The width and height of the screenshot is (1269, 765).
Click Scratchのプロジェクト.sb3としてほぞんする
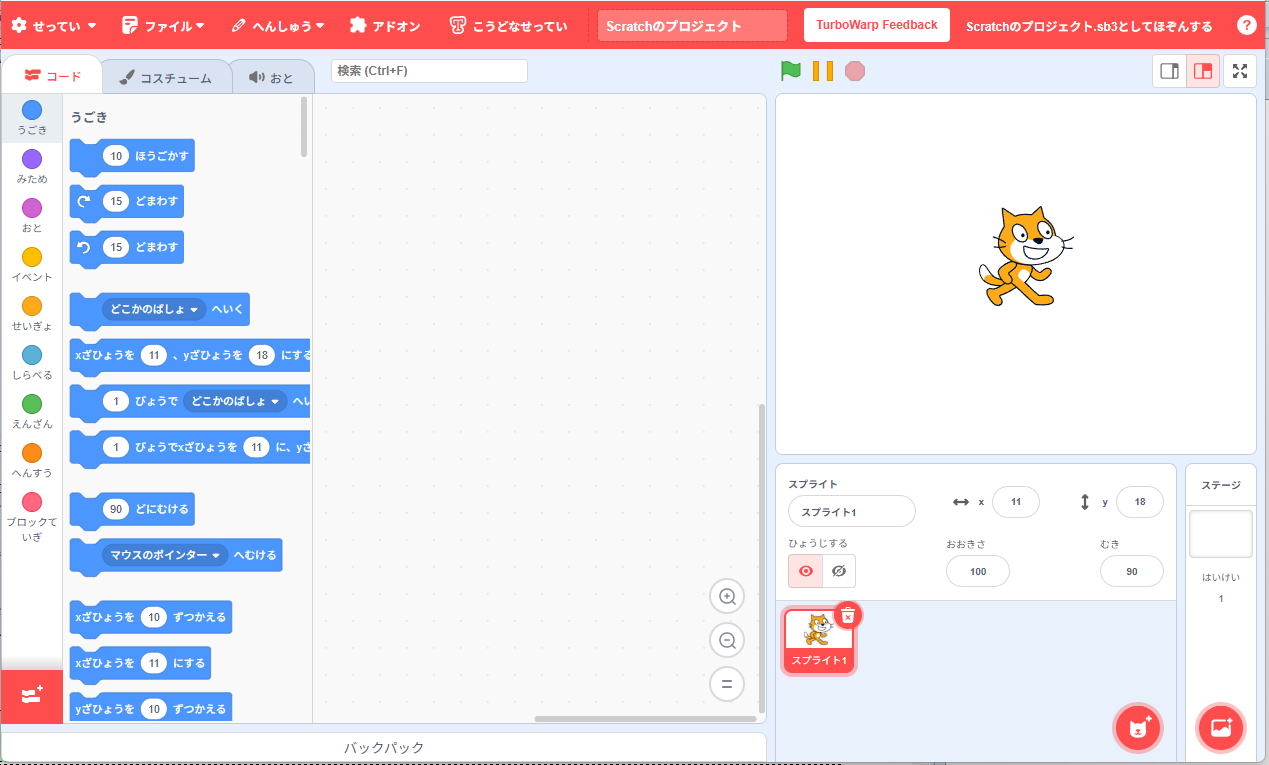1089,26
